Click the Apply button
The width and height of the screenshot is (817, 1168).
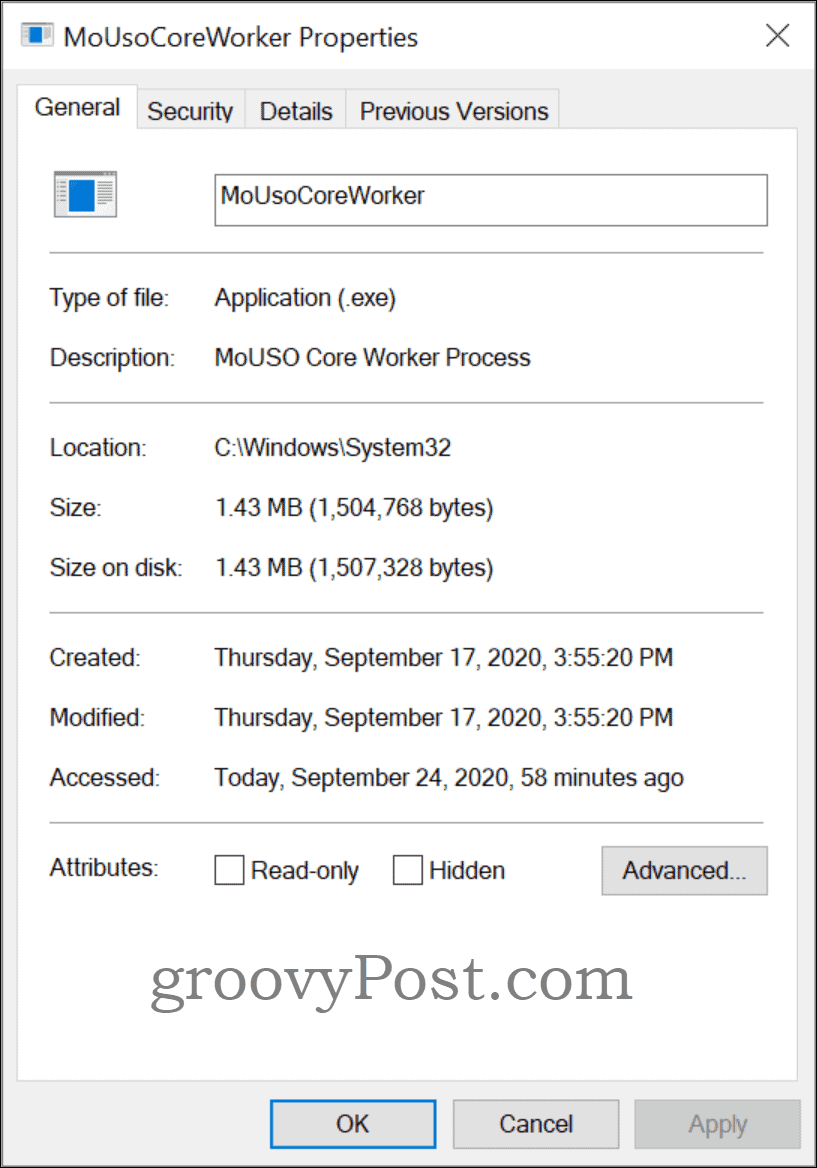pos(717,1124)
